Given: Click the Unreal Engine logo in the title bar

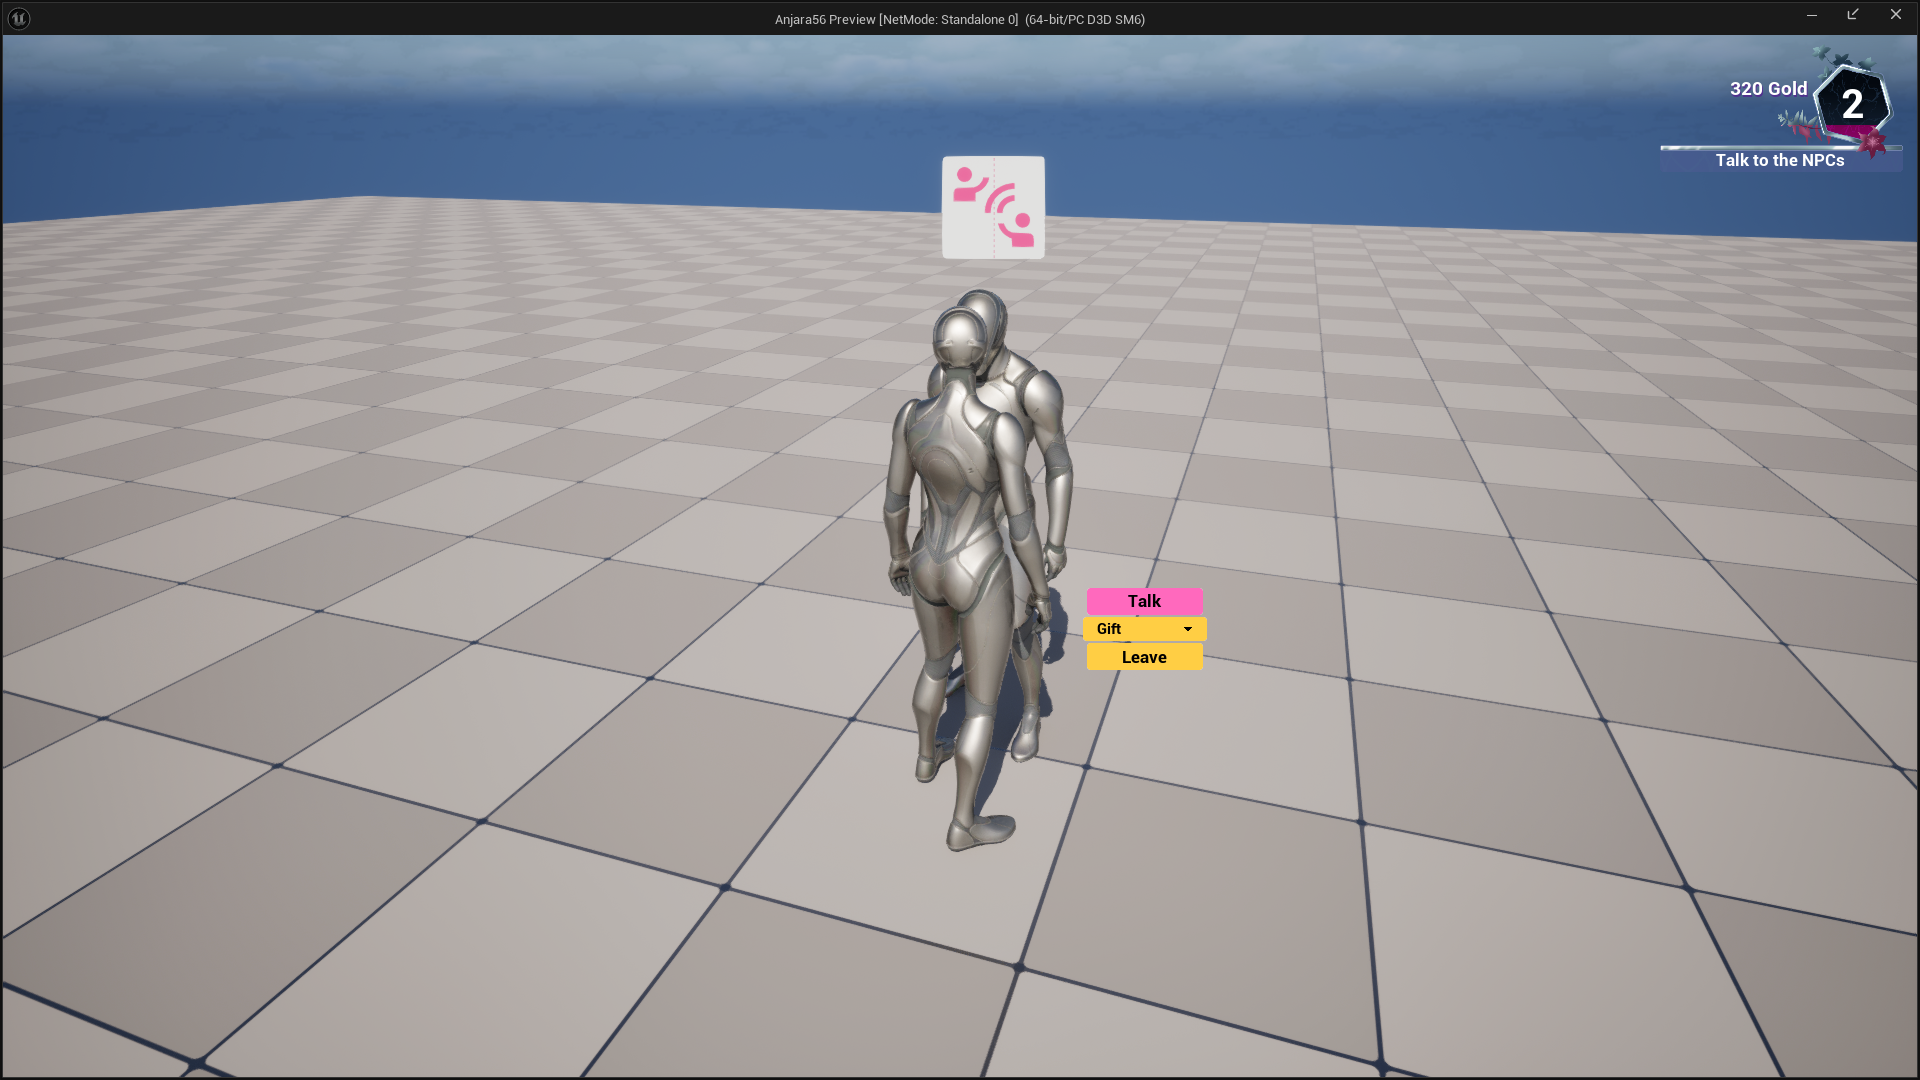Looking at the screenshot, I should (x=19, y=18).
